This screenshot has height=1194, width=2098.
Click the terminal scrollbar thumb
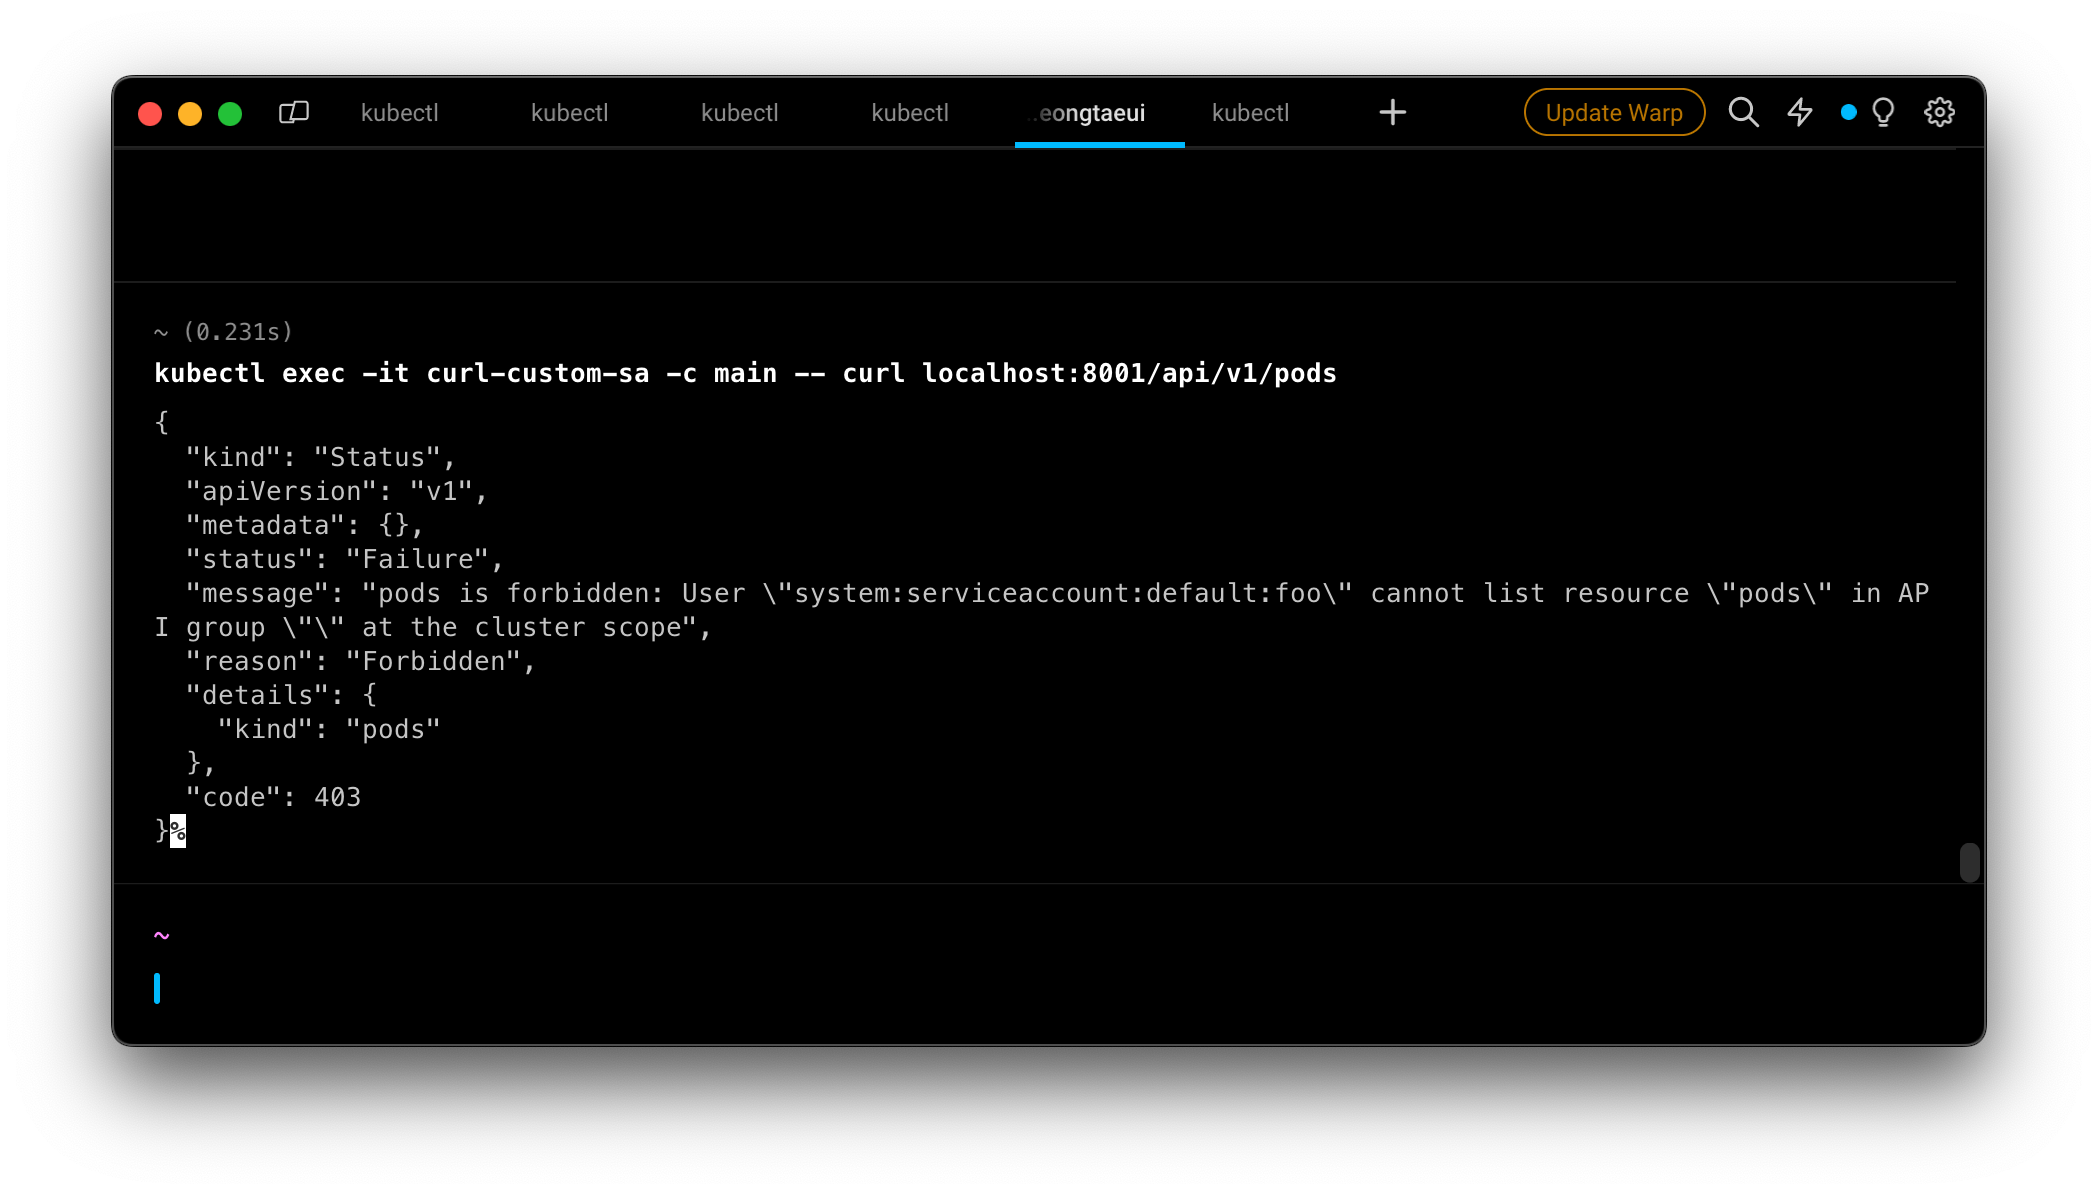click(x=1969, y=862)
